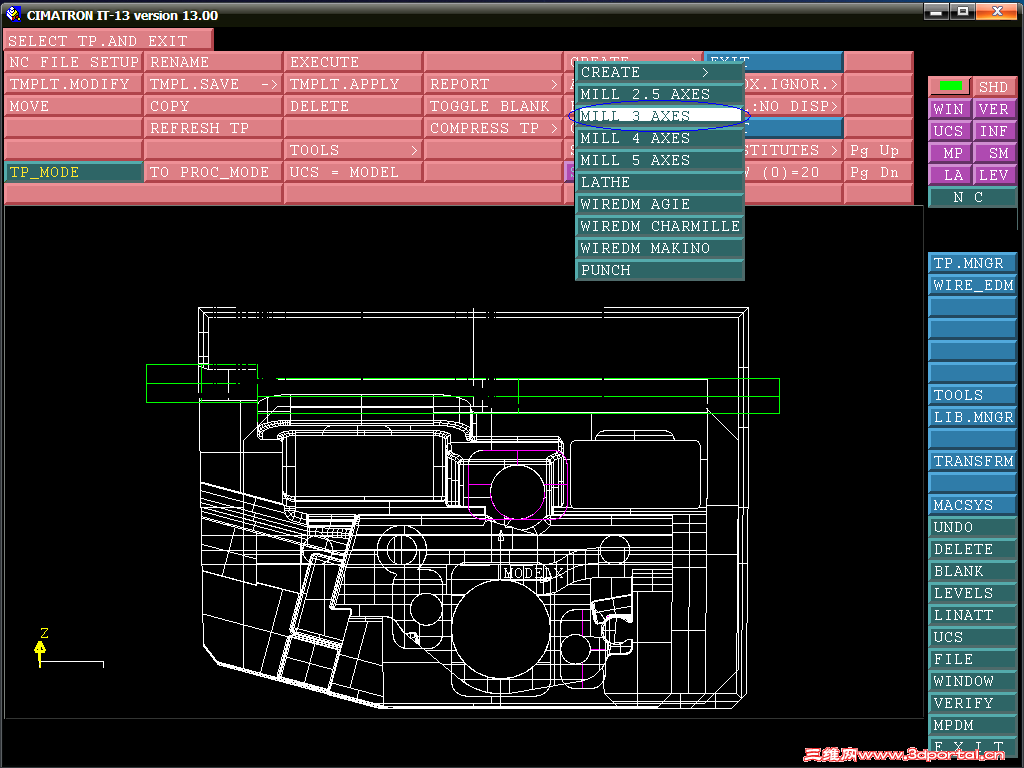Image resolution: width=1024 pixels, height=768 pixels.
Task: Expand the COMPRESS TP submenu
Action: pyautogui.click(x=493, y=128)
